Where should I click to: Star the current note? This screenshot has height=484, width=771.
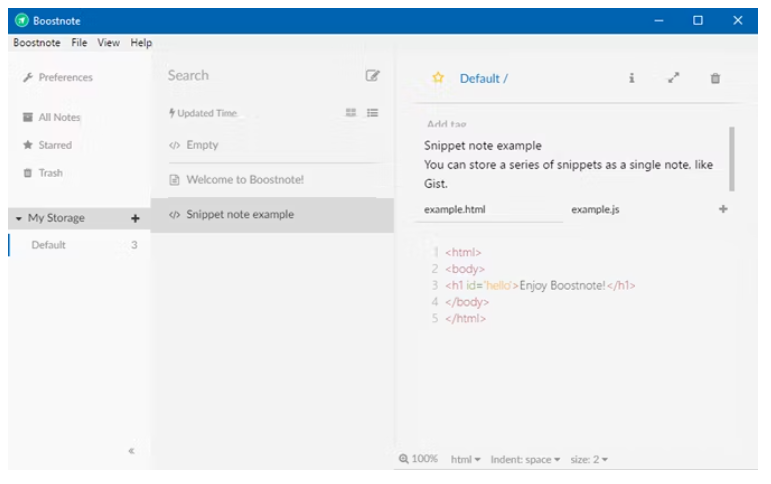tap(438, 78)
